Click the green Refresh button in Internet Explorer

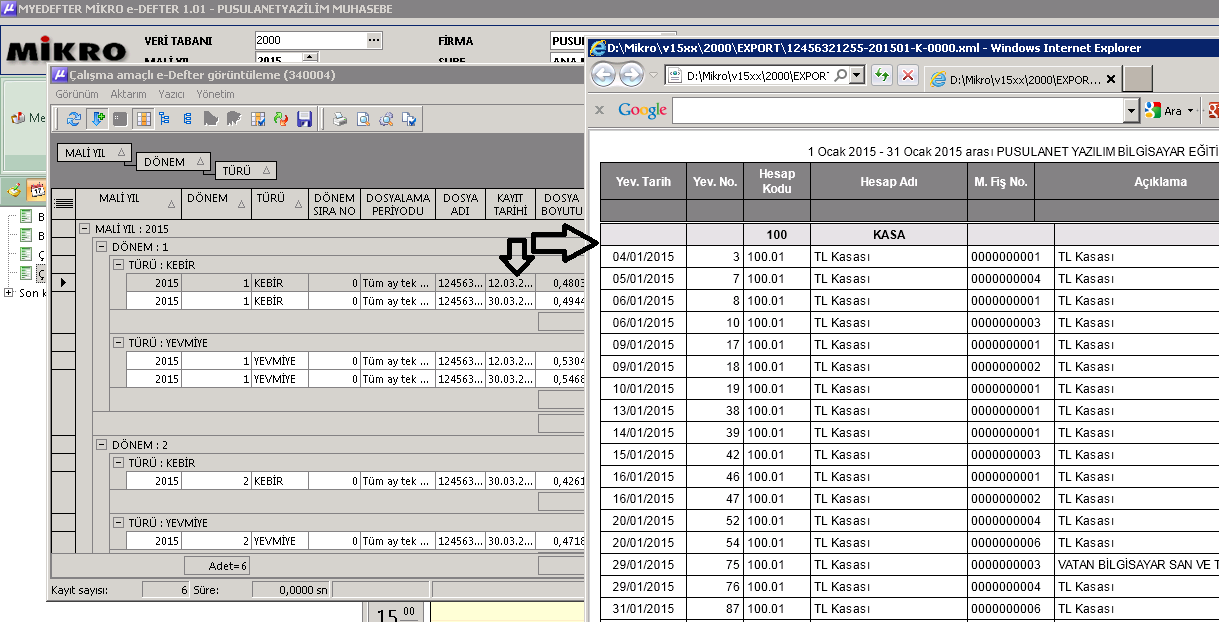[882, 76]
